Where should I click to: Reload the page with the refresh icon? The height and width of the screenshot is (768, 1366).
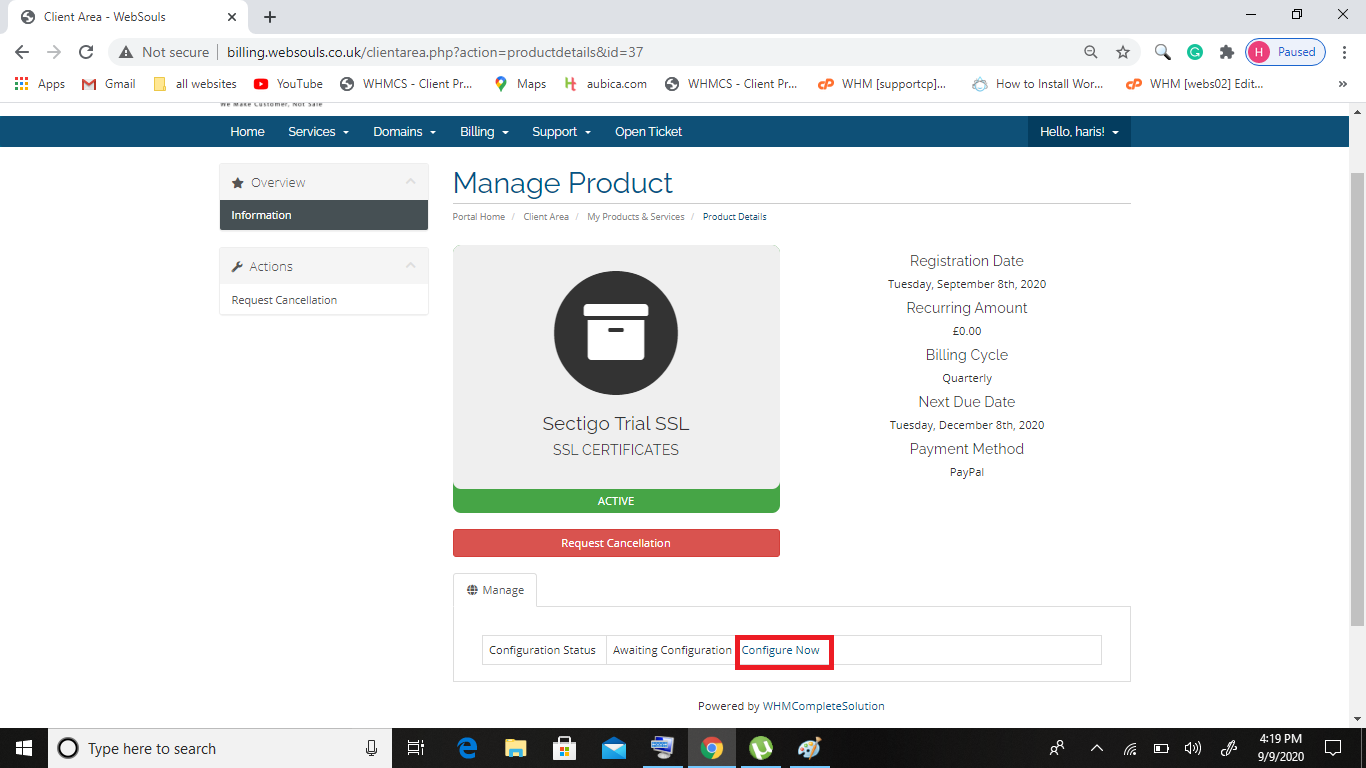[86, 52]
